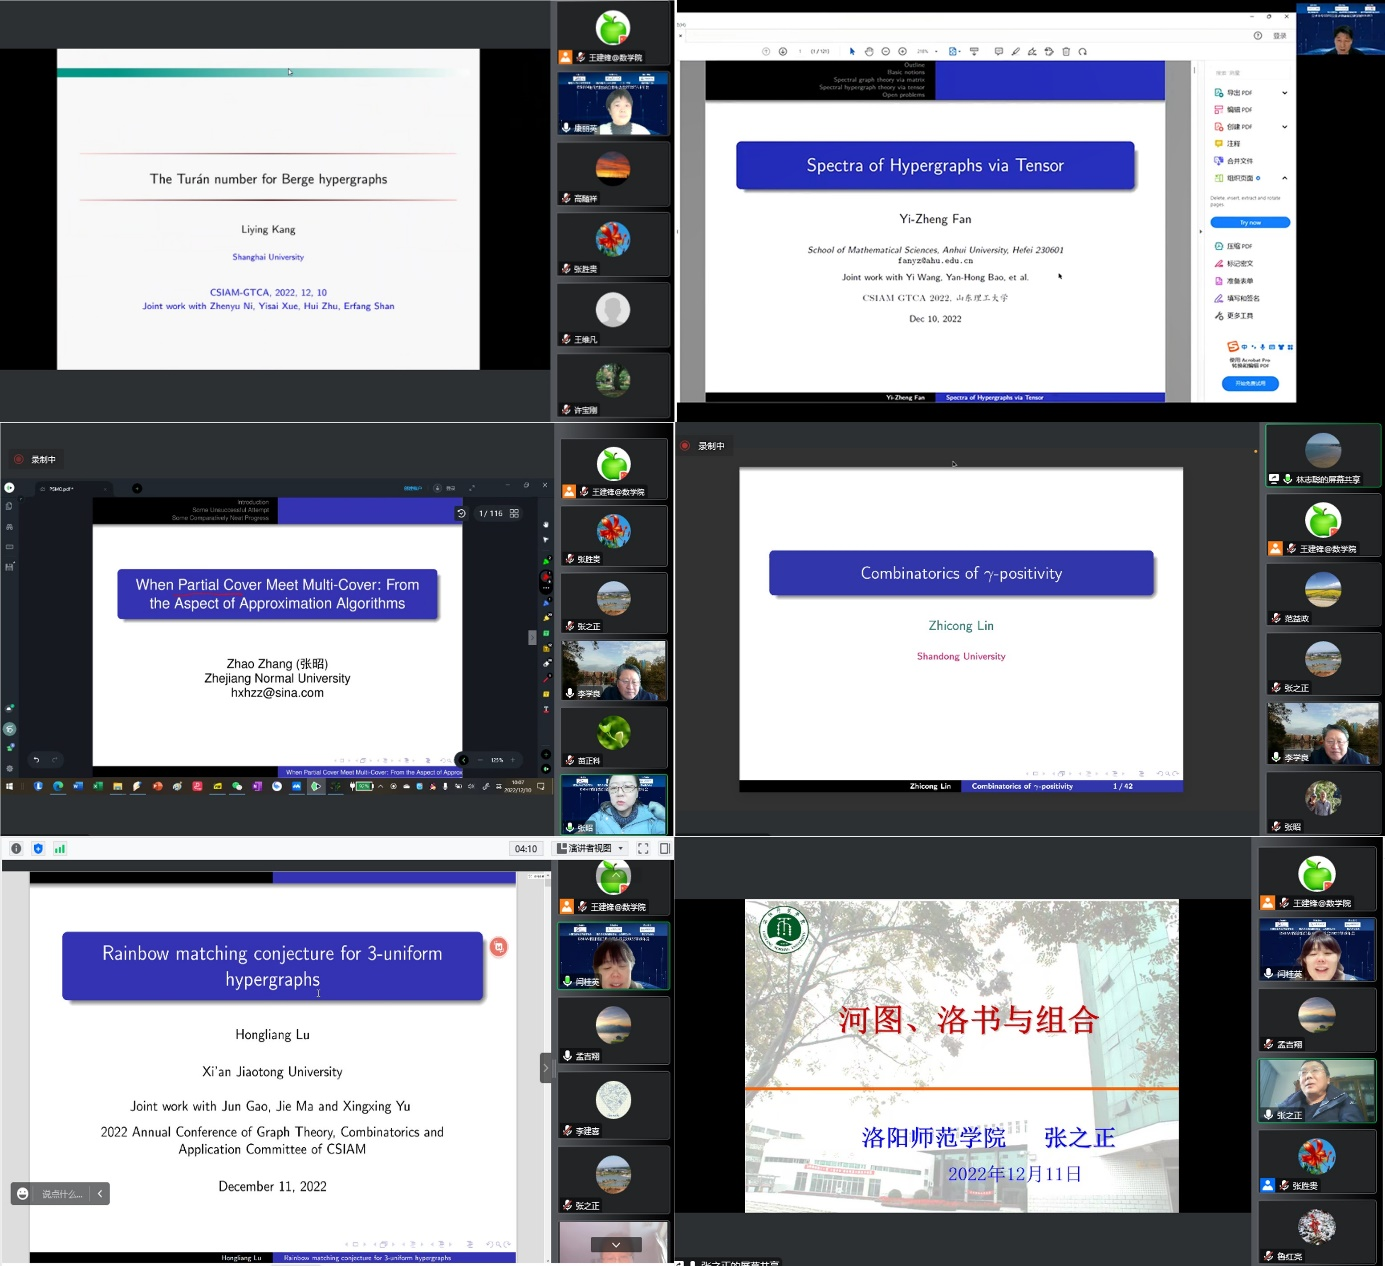The height and width of the screenshot is (1266, 1385).
Task: Open Windows Start menu in shared taskbar
Action: [9, 786]
